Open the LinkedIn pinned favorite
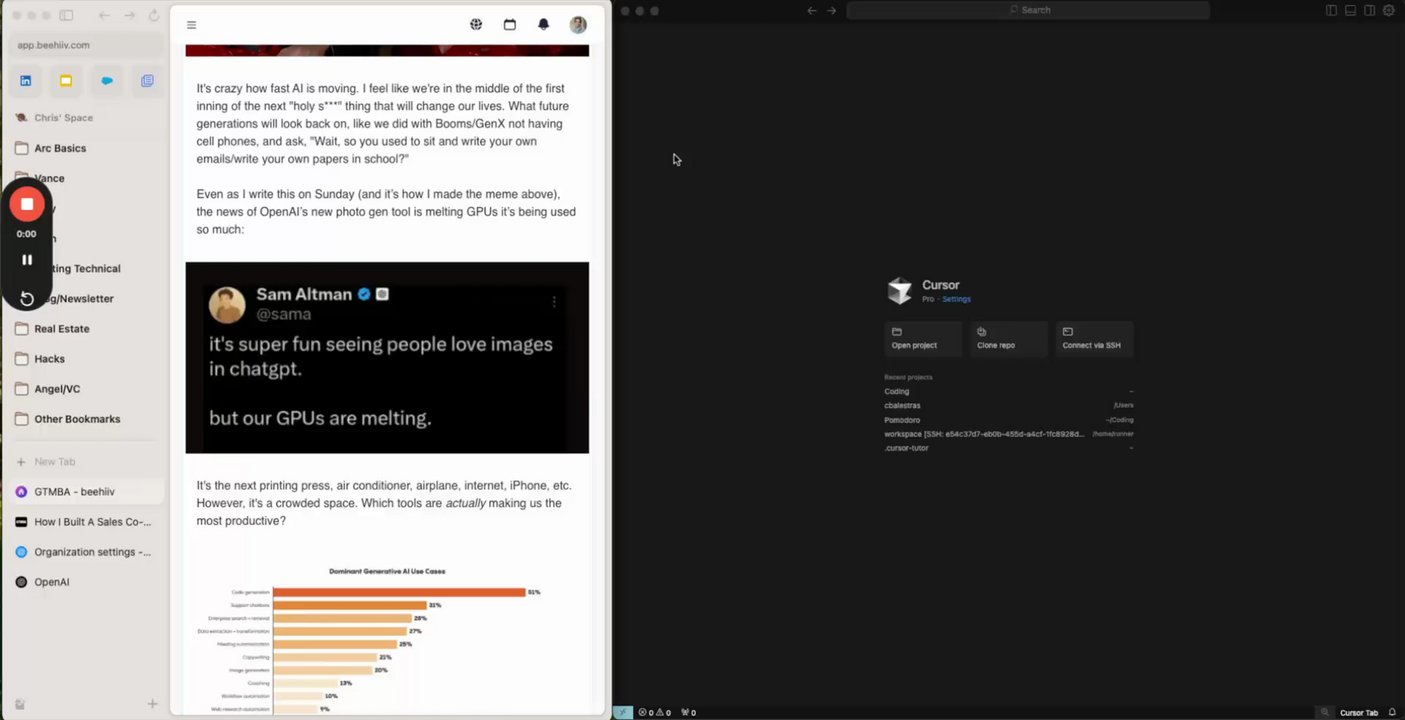This screenshot has width=1405, height=720. (x=26, y=81)
